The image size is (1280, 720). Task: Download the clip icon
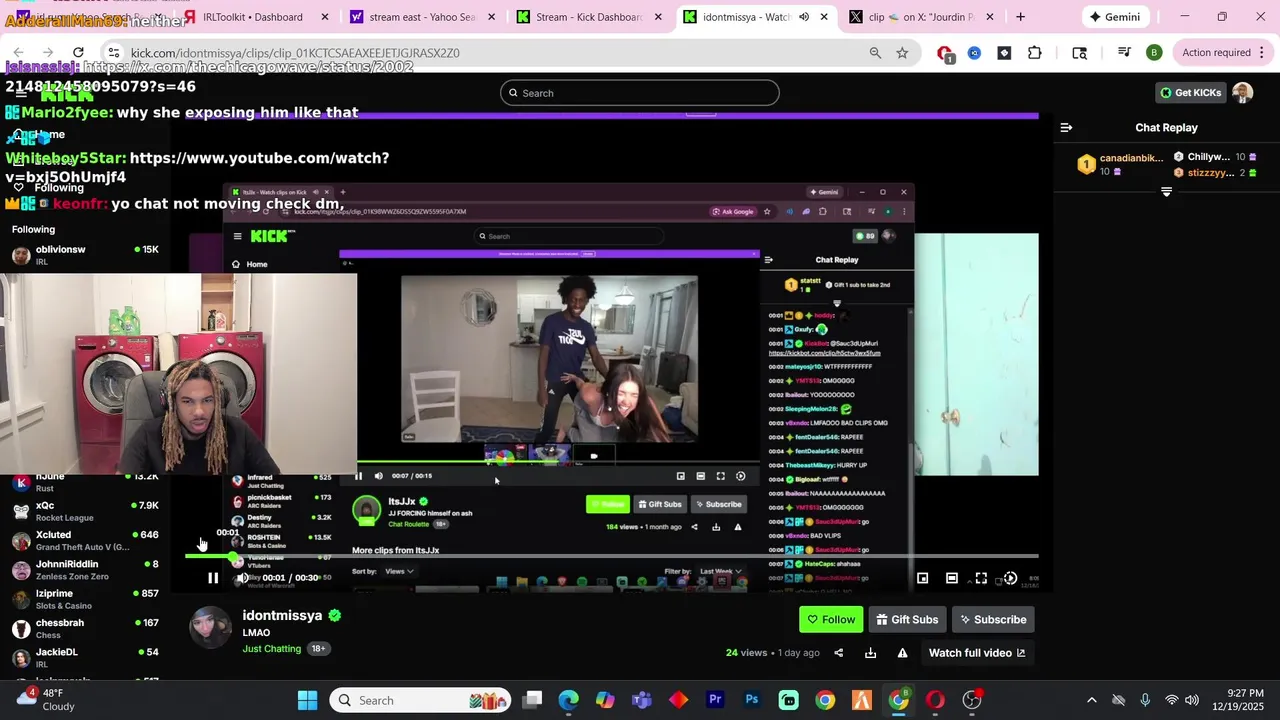tap(870, 653)
